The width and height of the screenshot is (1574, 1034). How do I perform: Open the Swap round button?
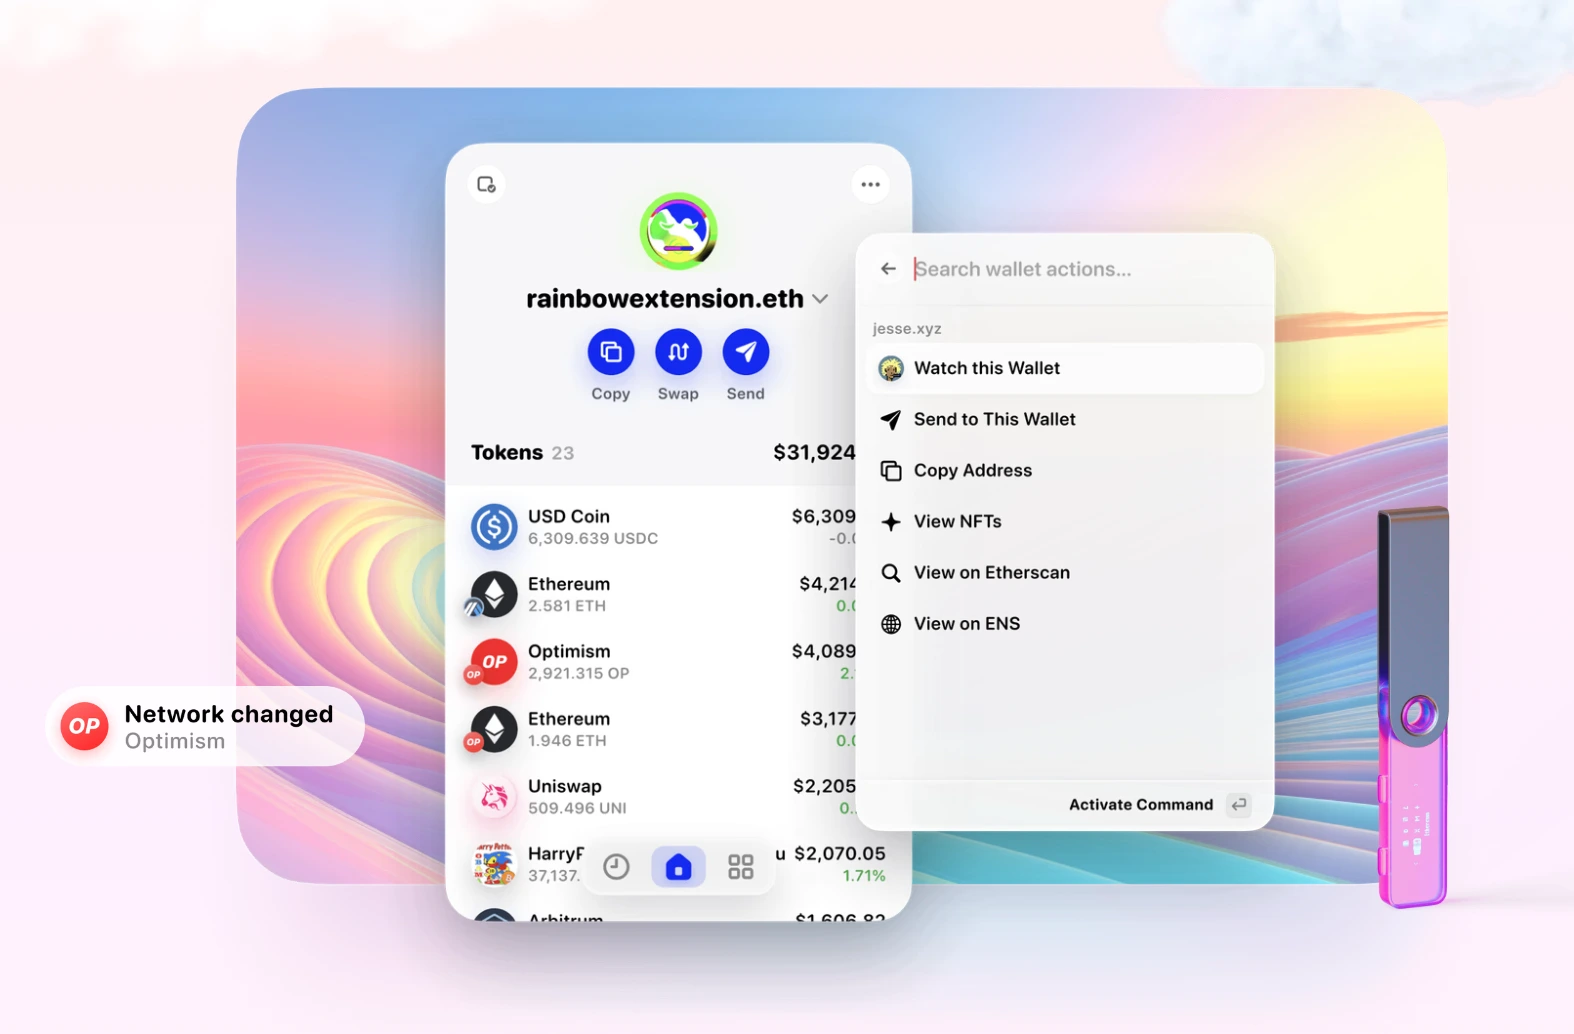coord(678,352)
